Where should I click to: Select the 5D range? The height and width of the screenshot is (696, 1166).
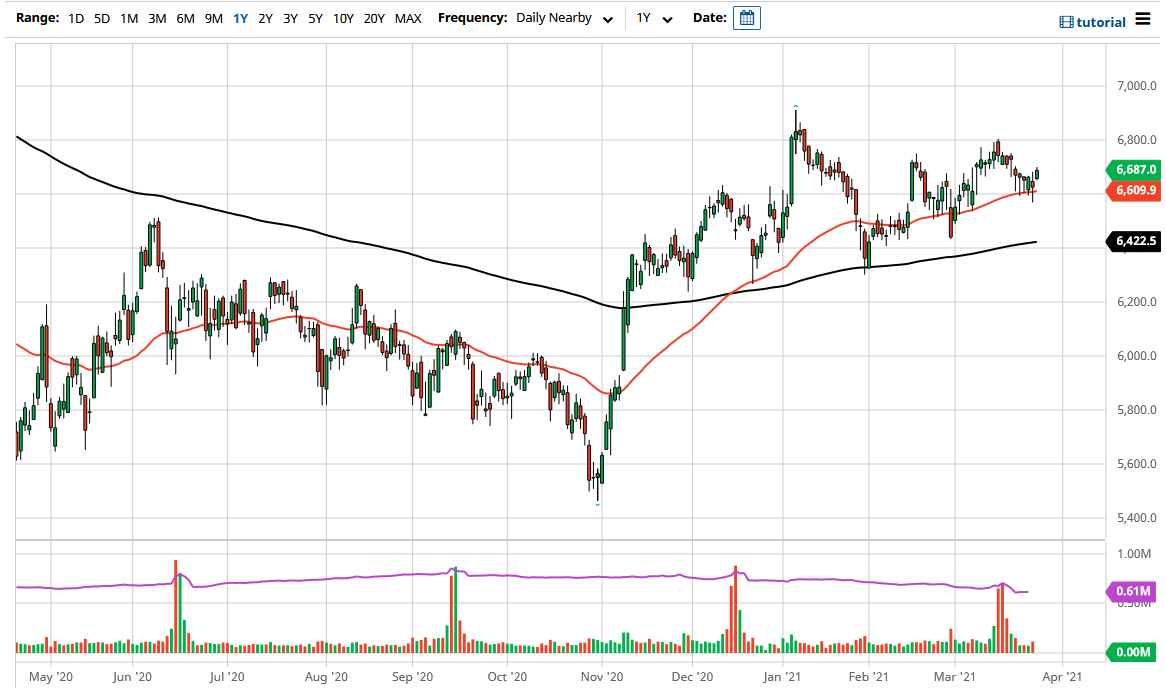[x=100, y=18]
